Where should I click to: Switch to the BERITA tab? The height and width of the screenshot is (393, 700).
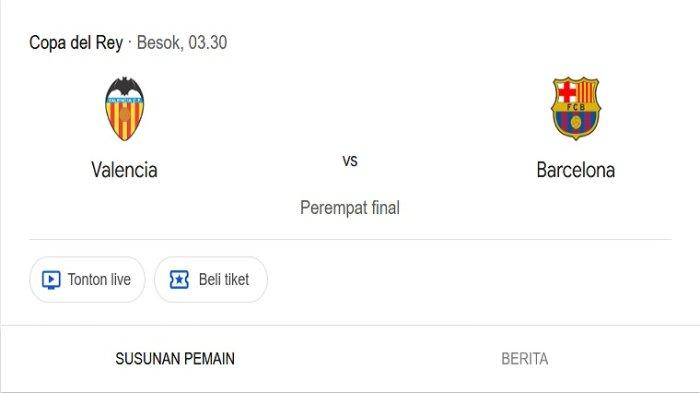[525, 359]
